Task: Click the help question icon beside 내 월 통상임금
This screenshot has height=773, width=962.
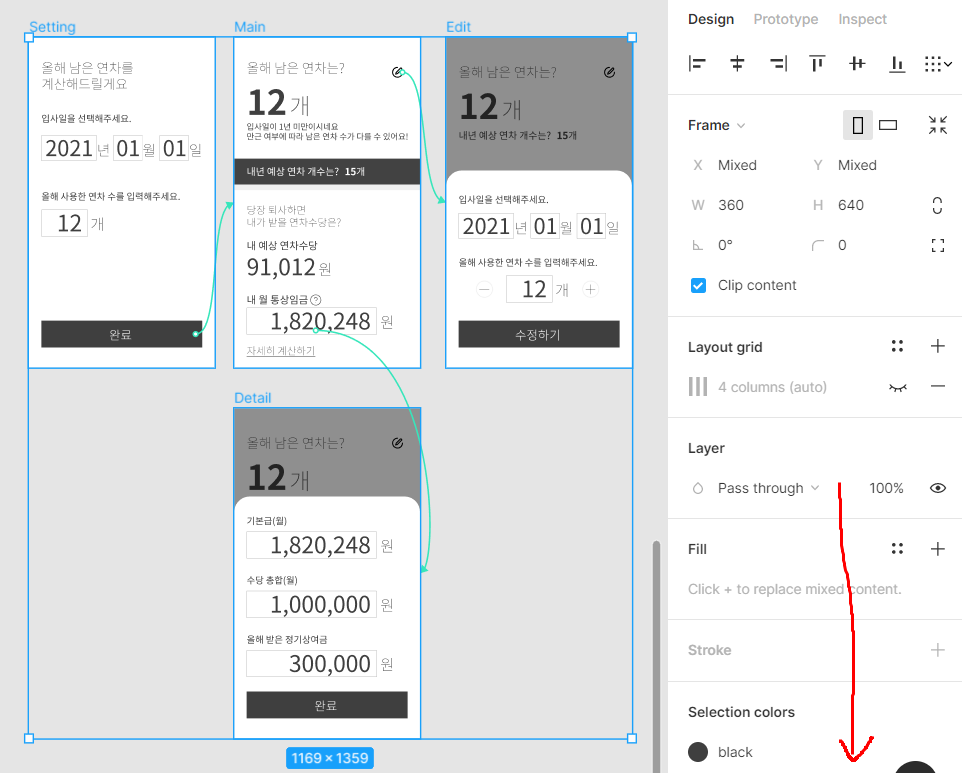Action: tap(315, 300)
